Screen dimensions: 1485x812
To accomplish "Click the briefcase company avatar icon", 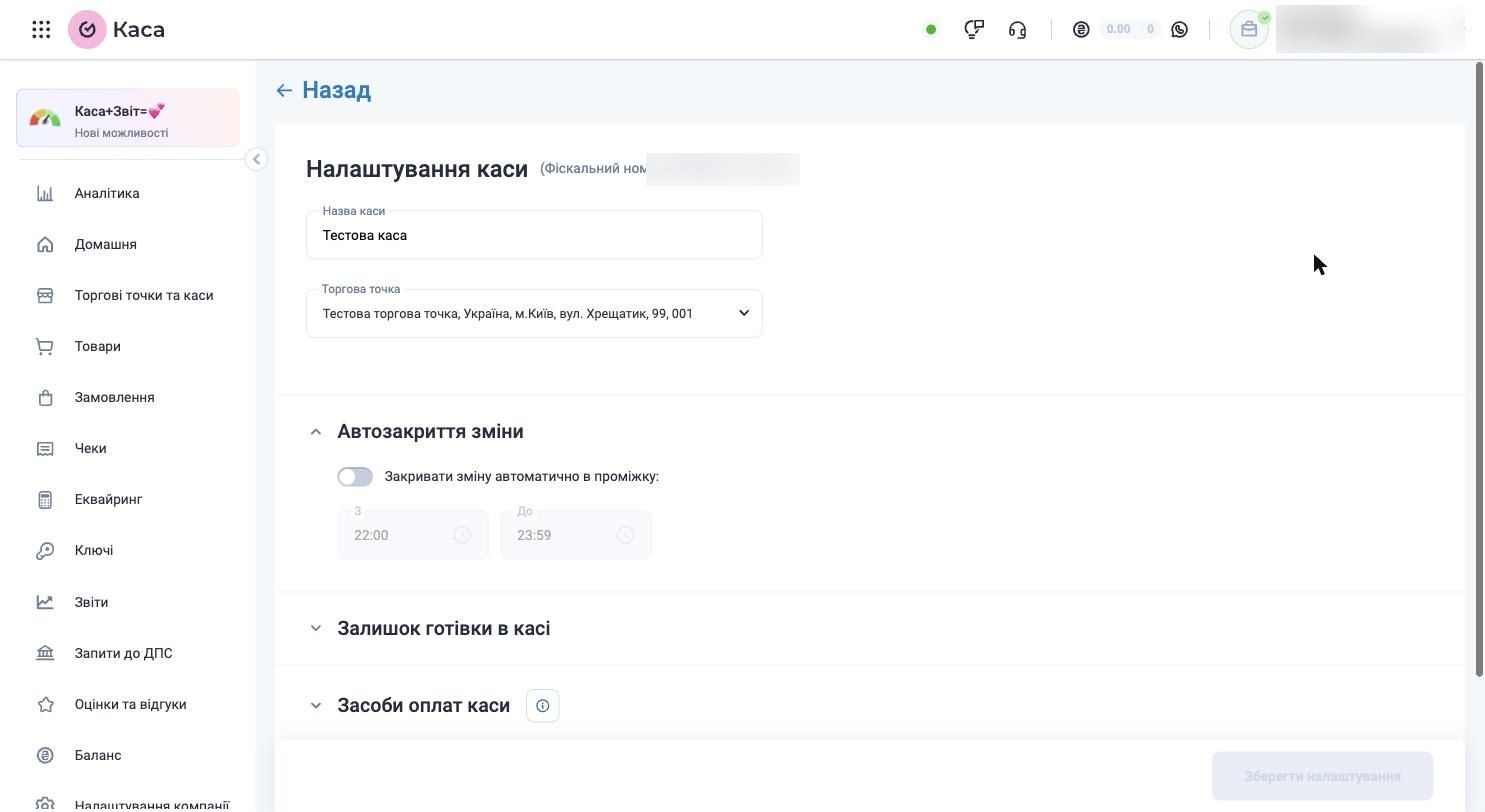I will (1249, 30).
